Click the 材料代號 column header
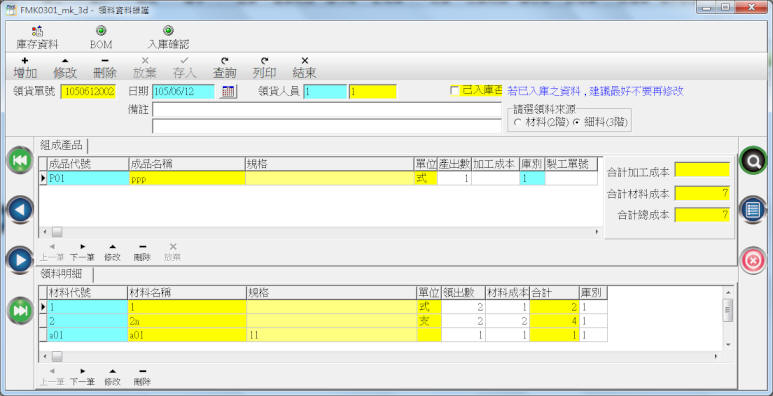 87,292
